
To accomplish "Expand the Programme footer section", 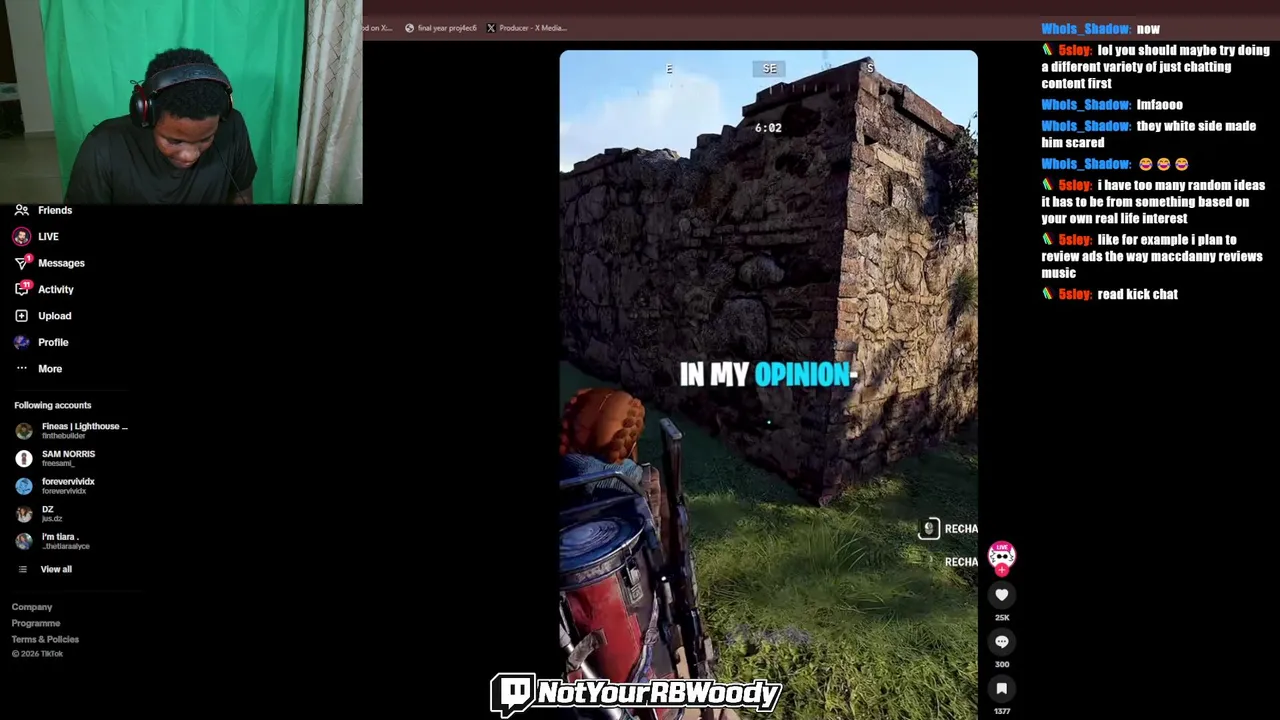I will [36, 623].
